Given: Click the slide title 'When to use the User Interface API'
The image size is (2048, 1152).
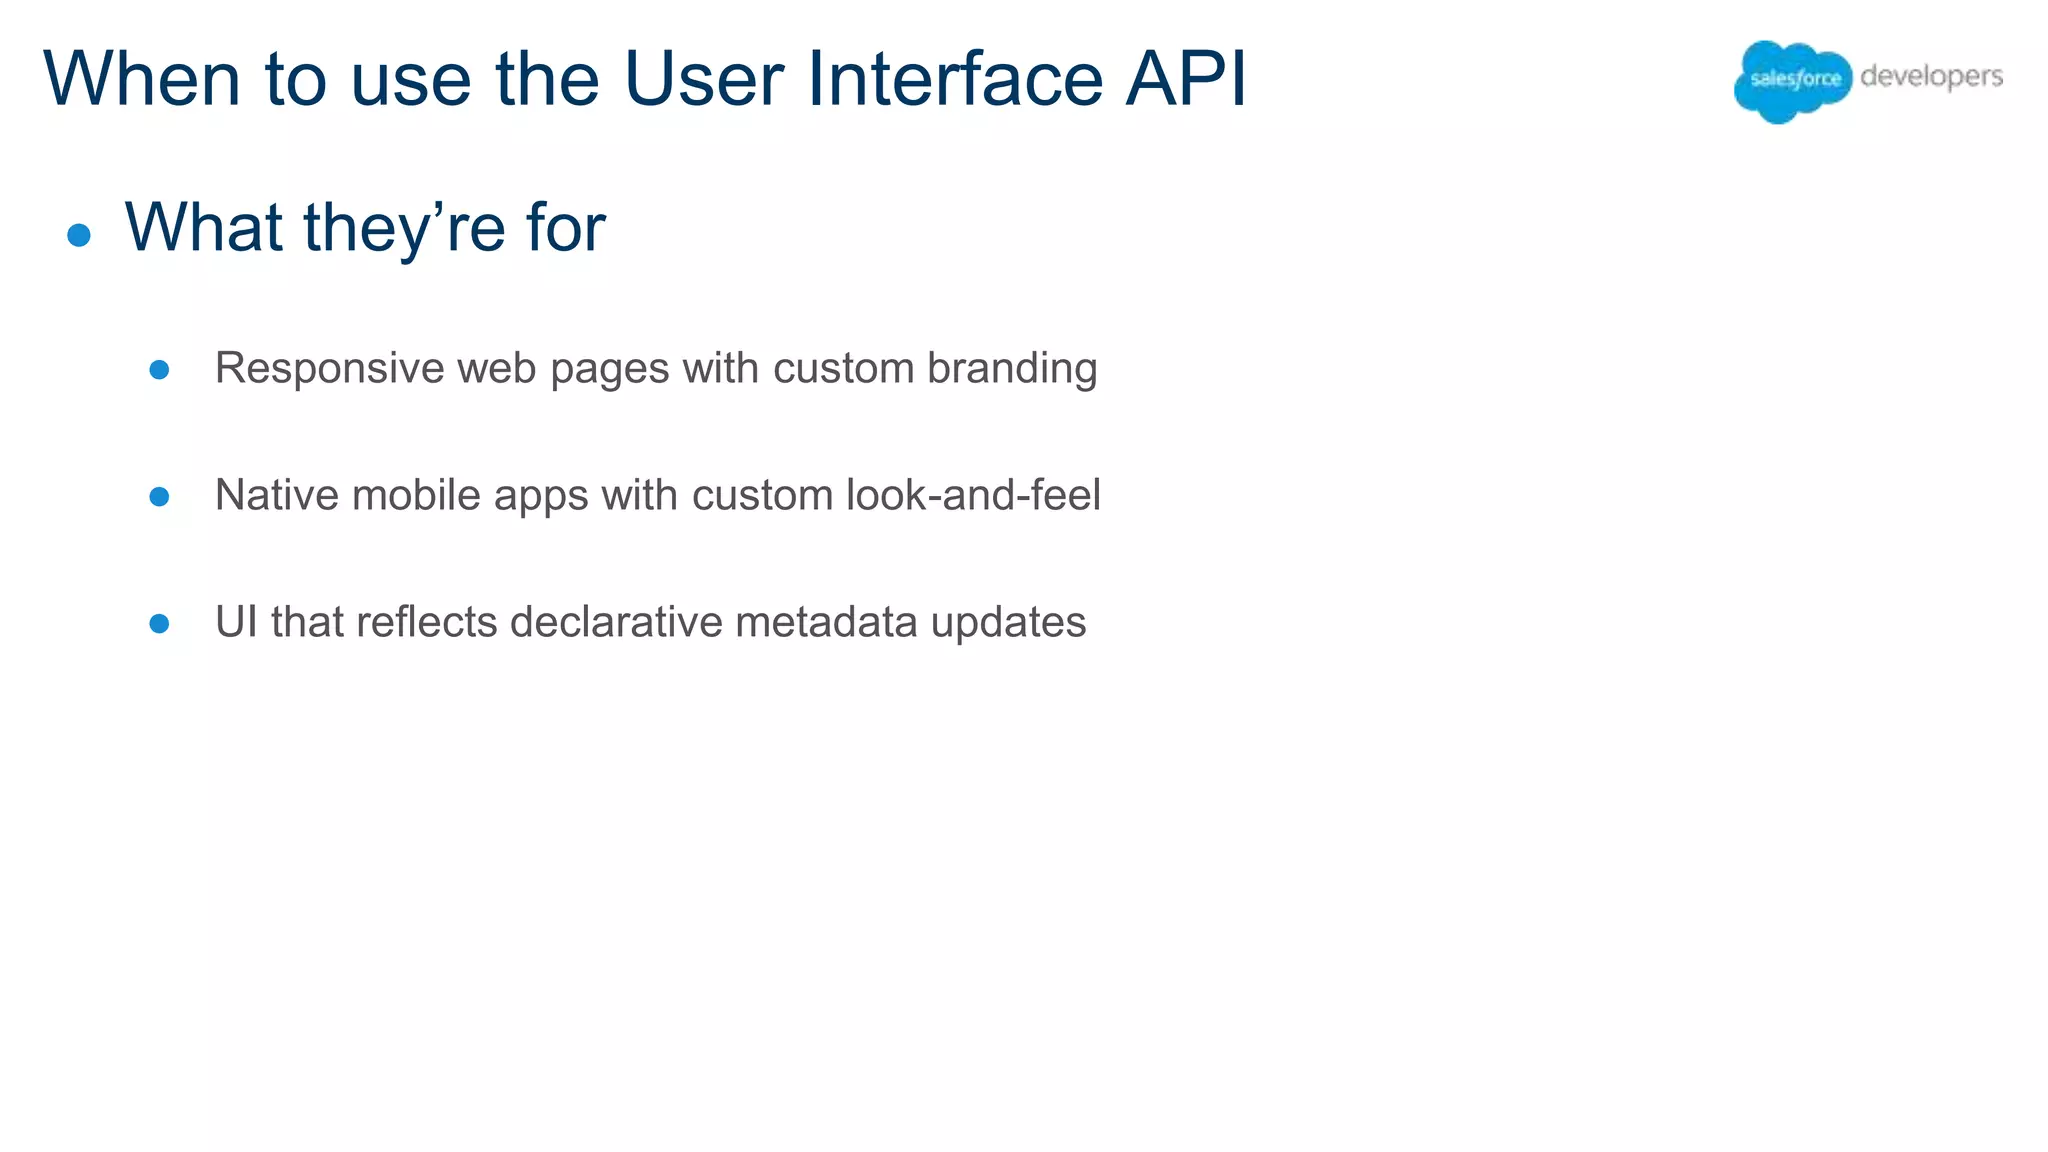Looking at the screenshot, I should 645,79.
